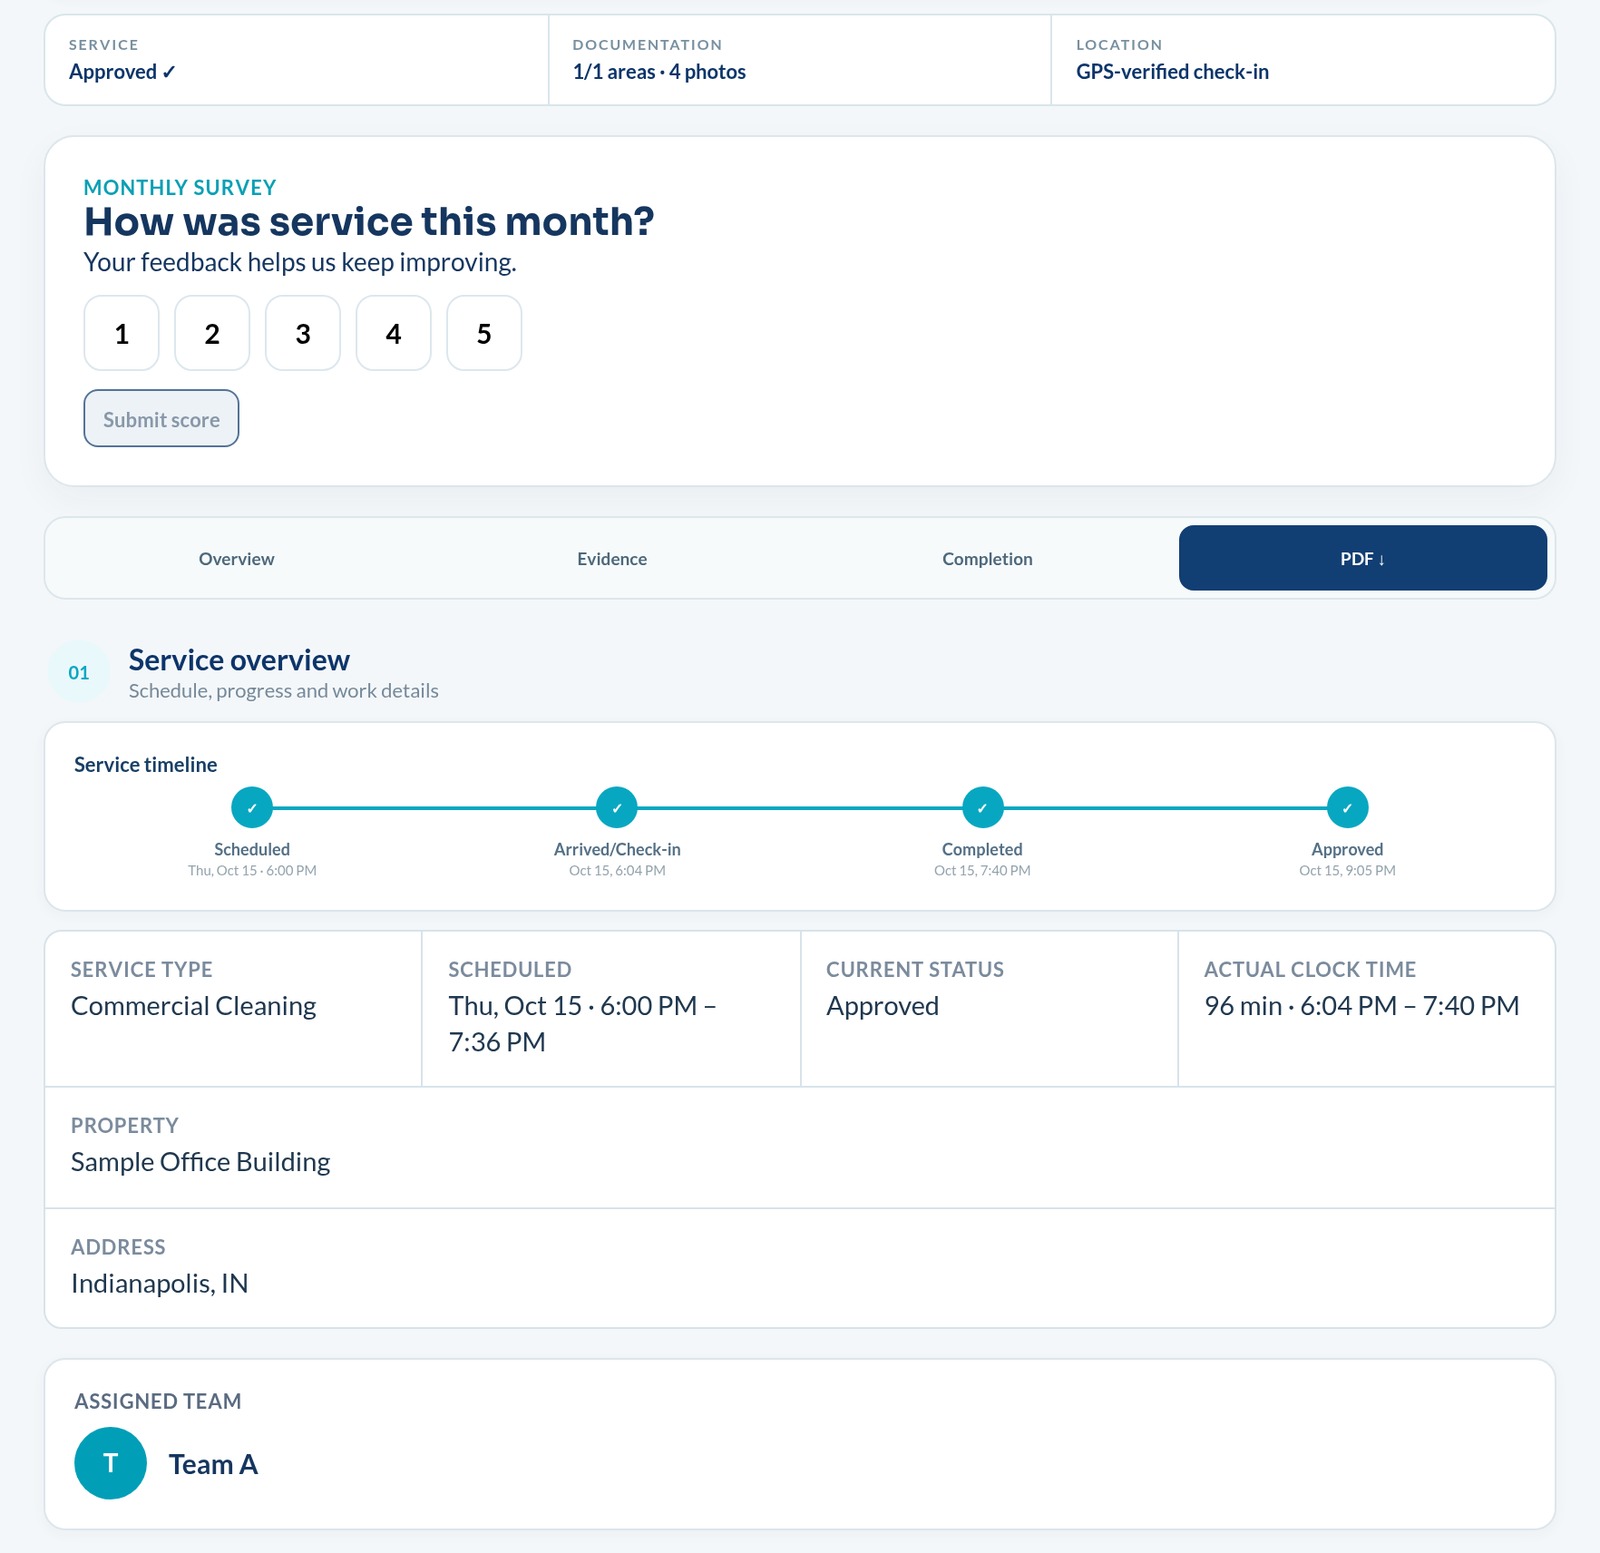Screen dimensions: 1600x1553
Task: Click 'Thu, Oct 15 · 6:00 PM' timeline timestamp
Action: 252,871
